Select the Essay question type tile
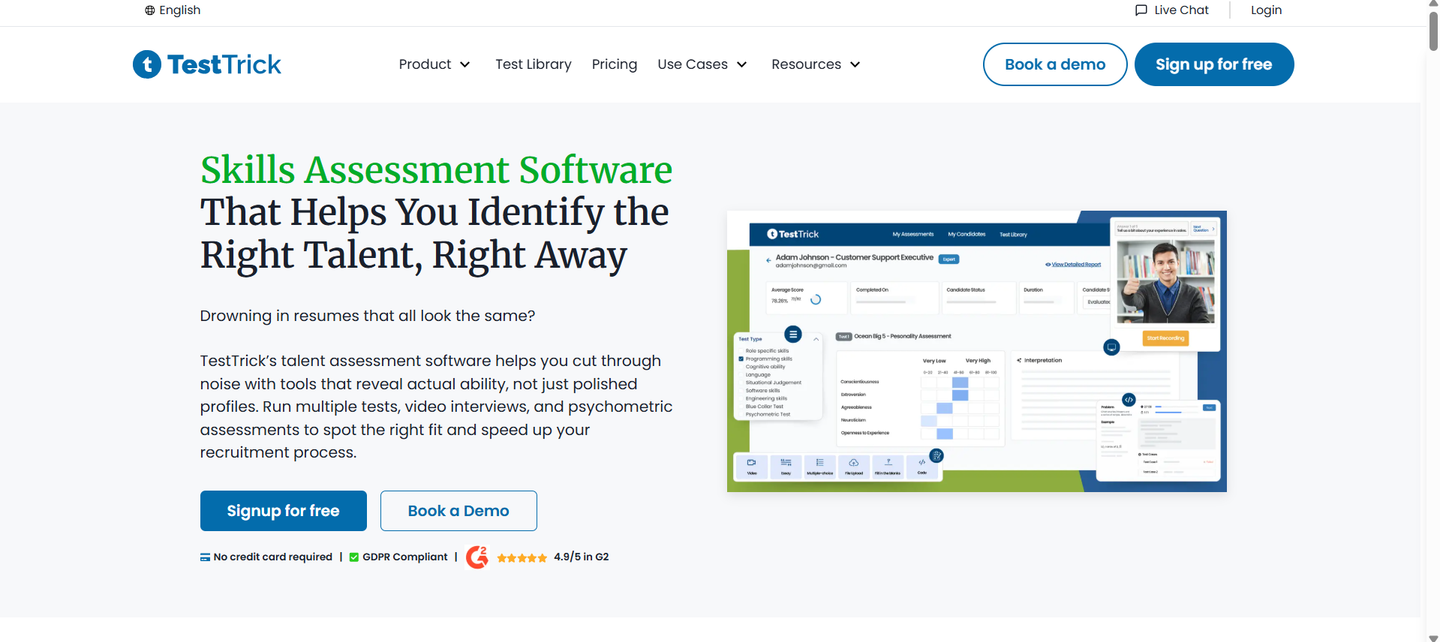Image resolution: width=1440 pixels, height=642 pixels. (786, 466)
